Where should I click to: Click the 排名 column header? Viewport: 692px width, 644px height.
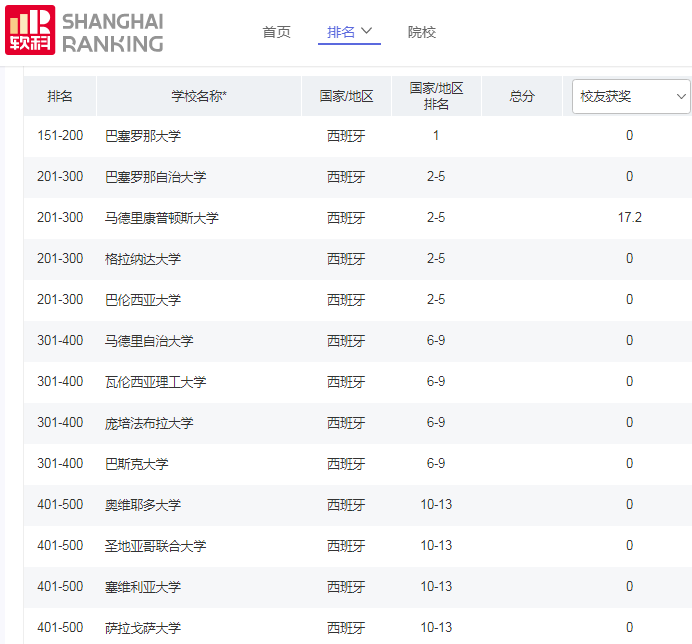tap(60, 96)
